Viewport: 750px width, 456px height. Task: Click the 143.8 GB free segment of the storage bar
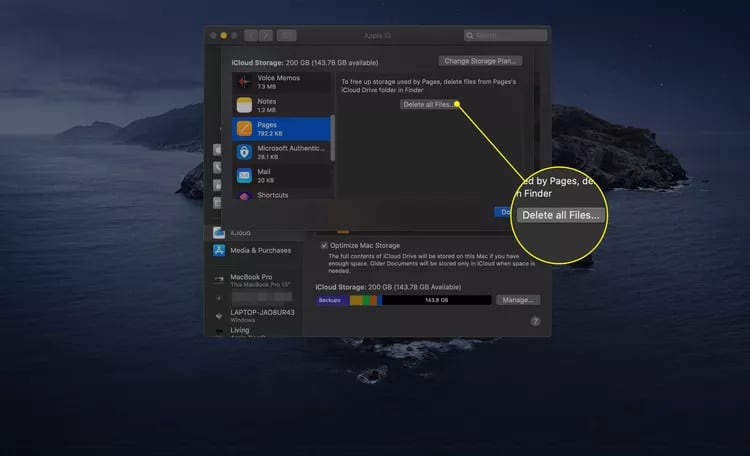click(437, 300)
